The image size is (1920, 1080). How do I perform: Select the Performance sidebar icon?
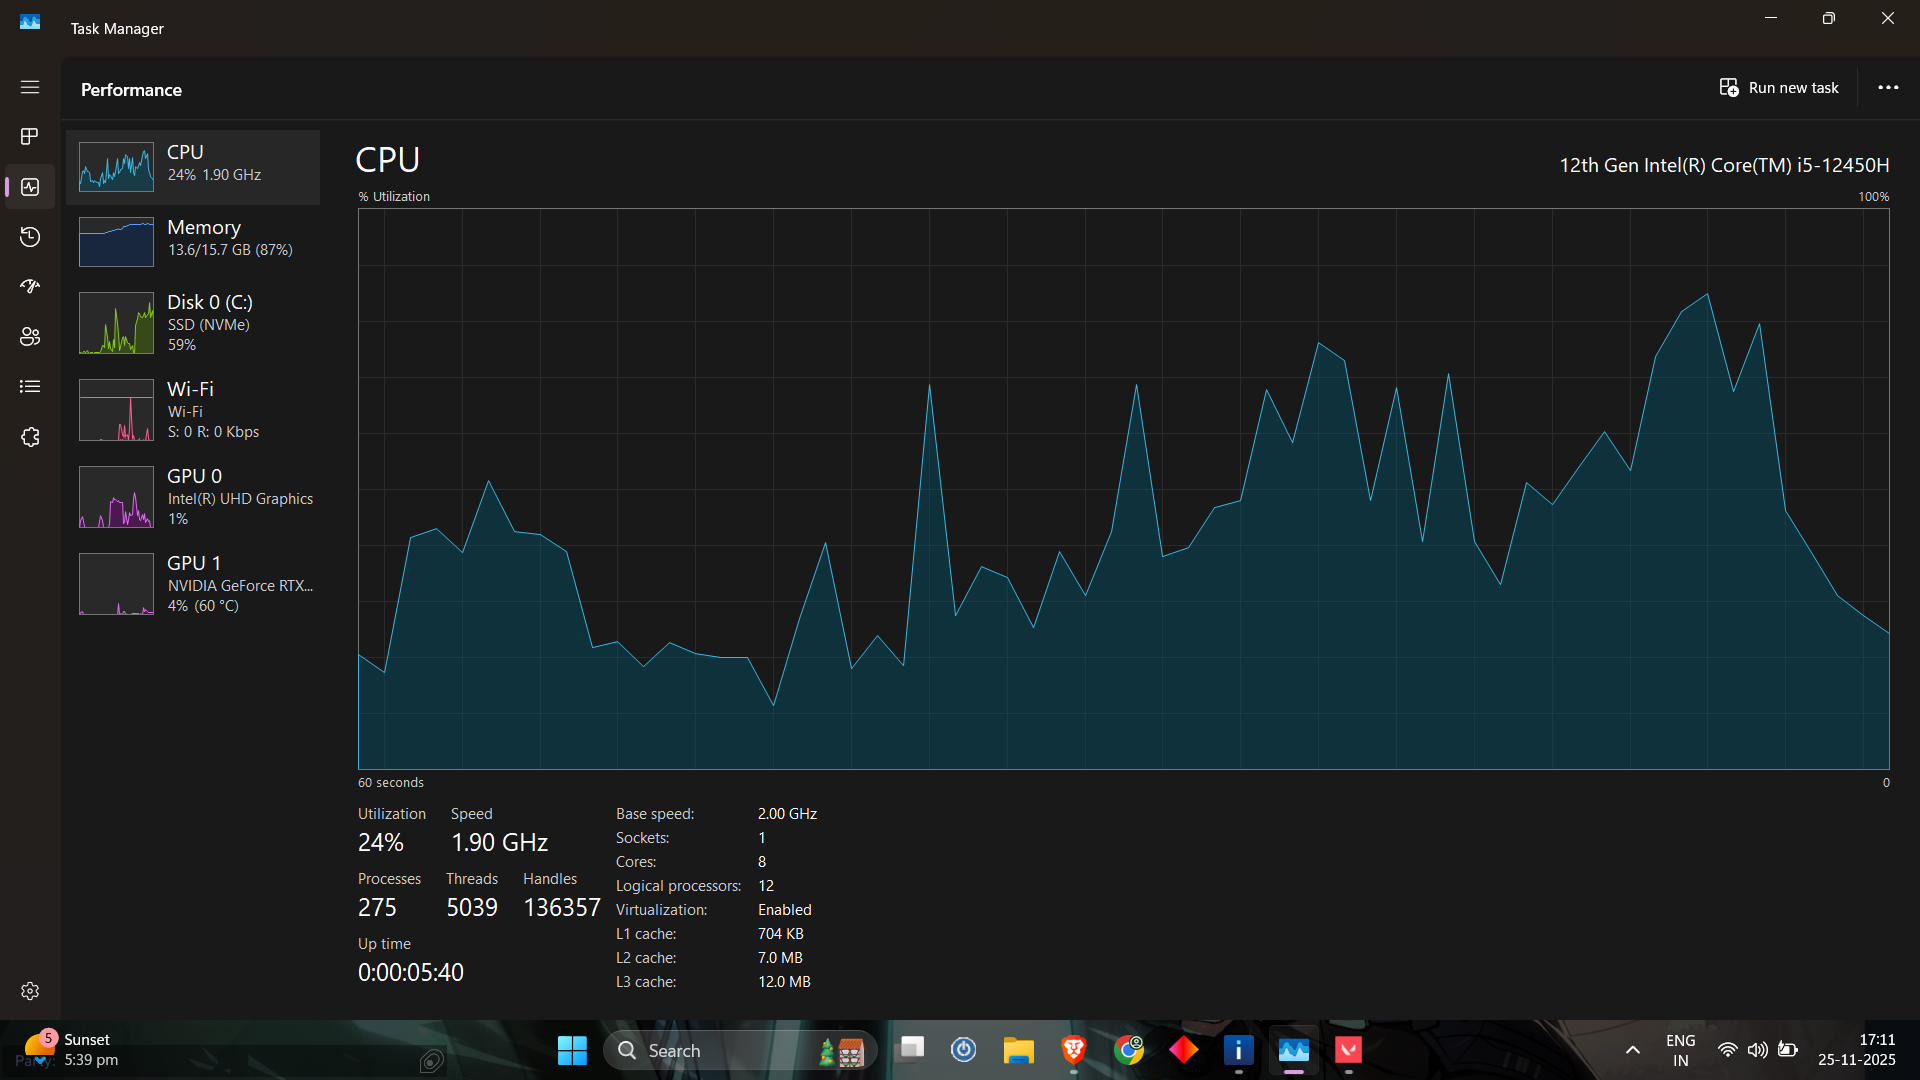(x=30, y=187)
